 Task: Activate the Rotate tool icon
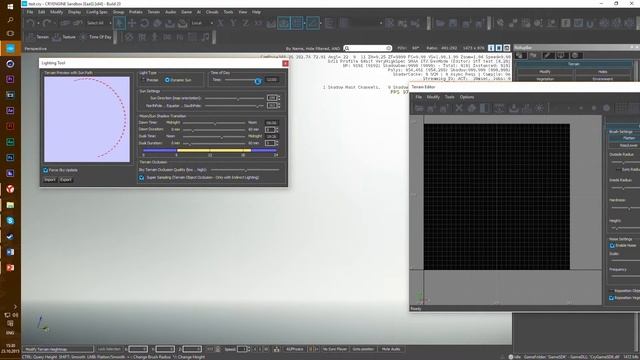coord(144,23)
